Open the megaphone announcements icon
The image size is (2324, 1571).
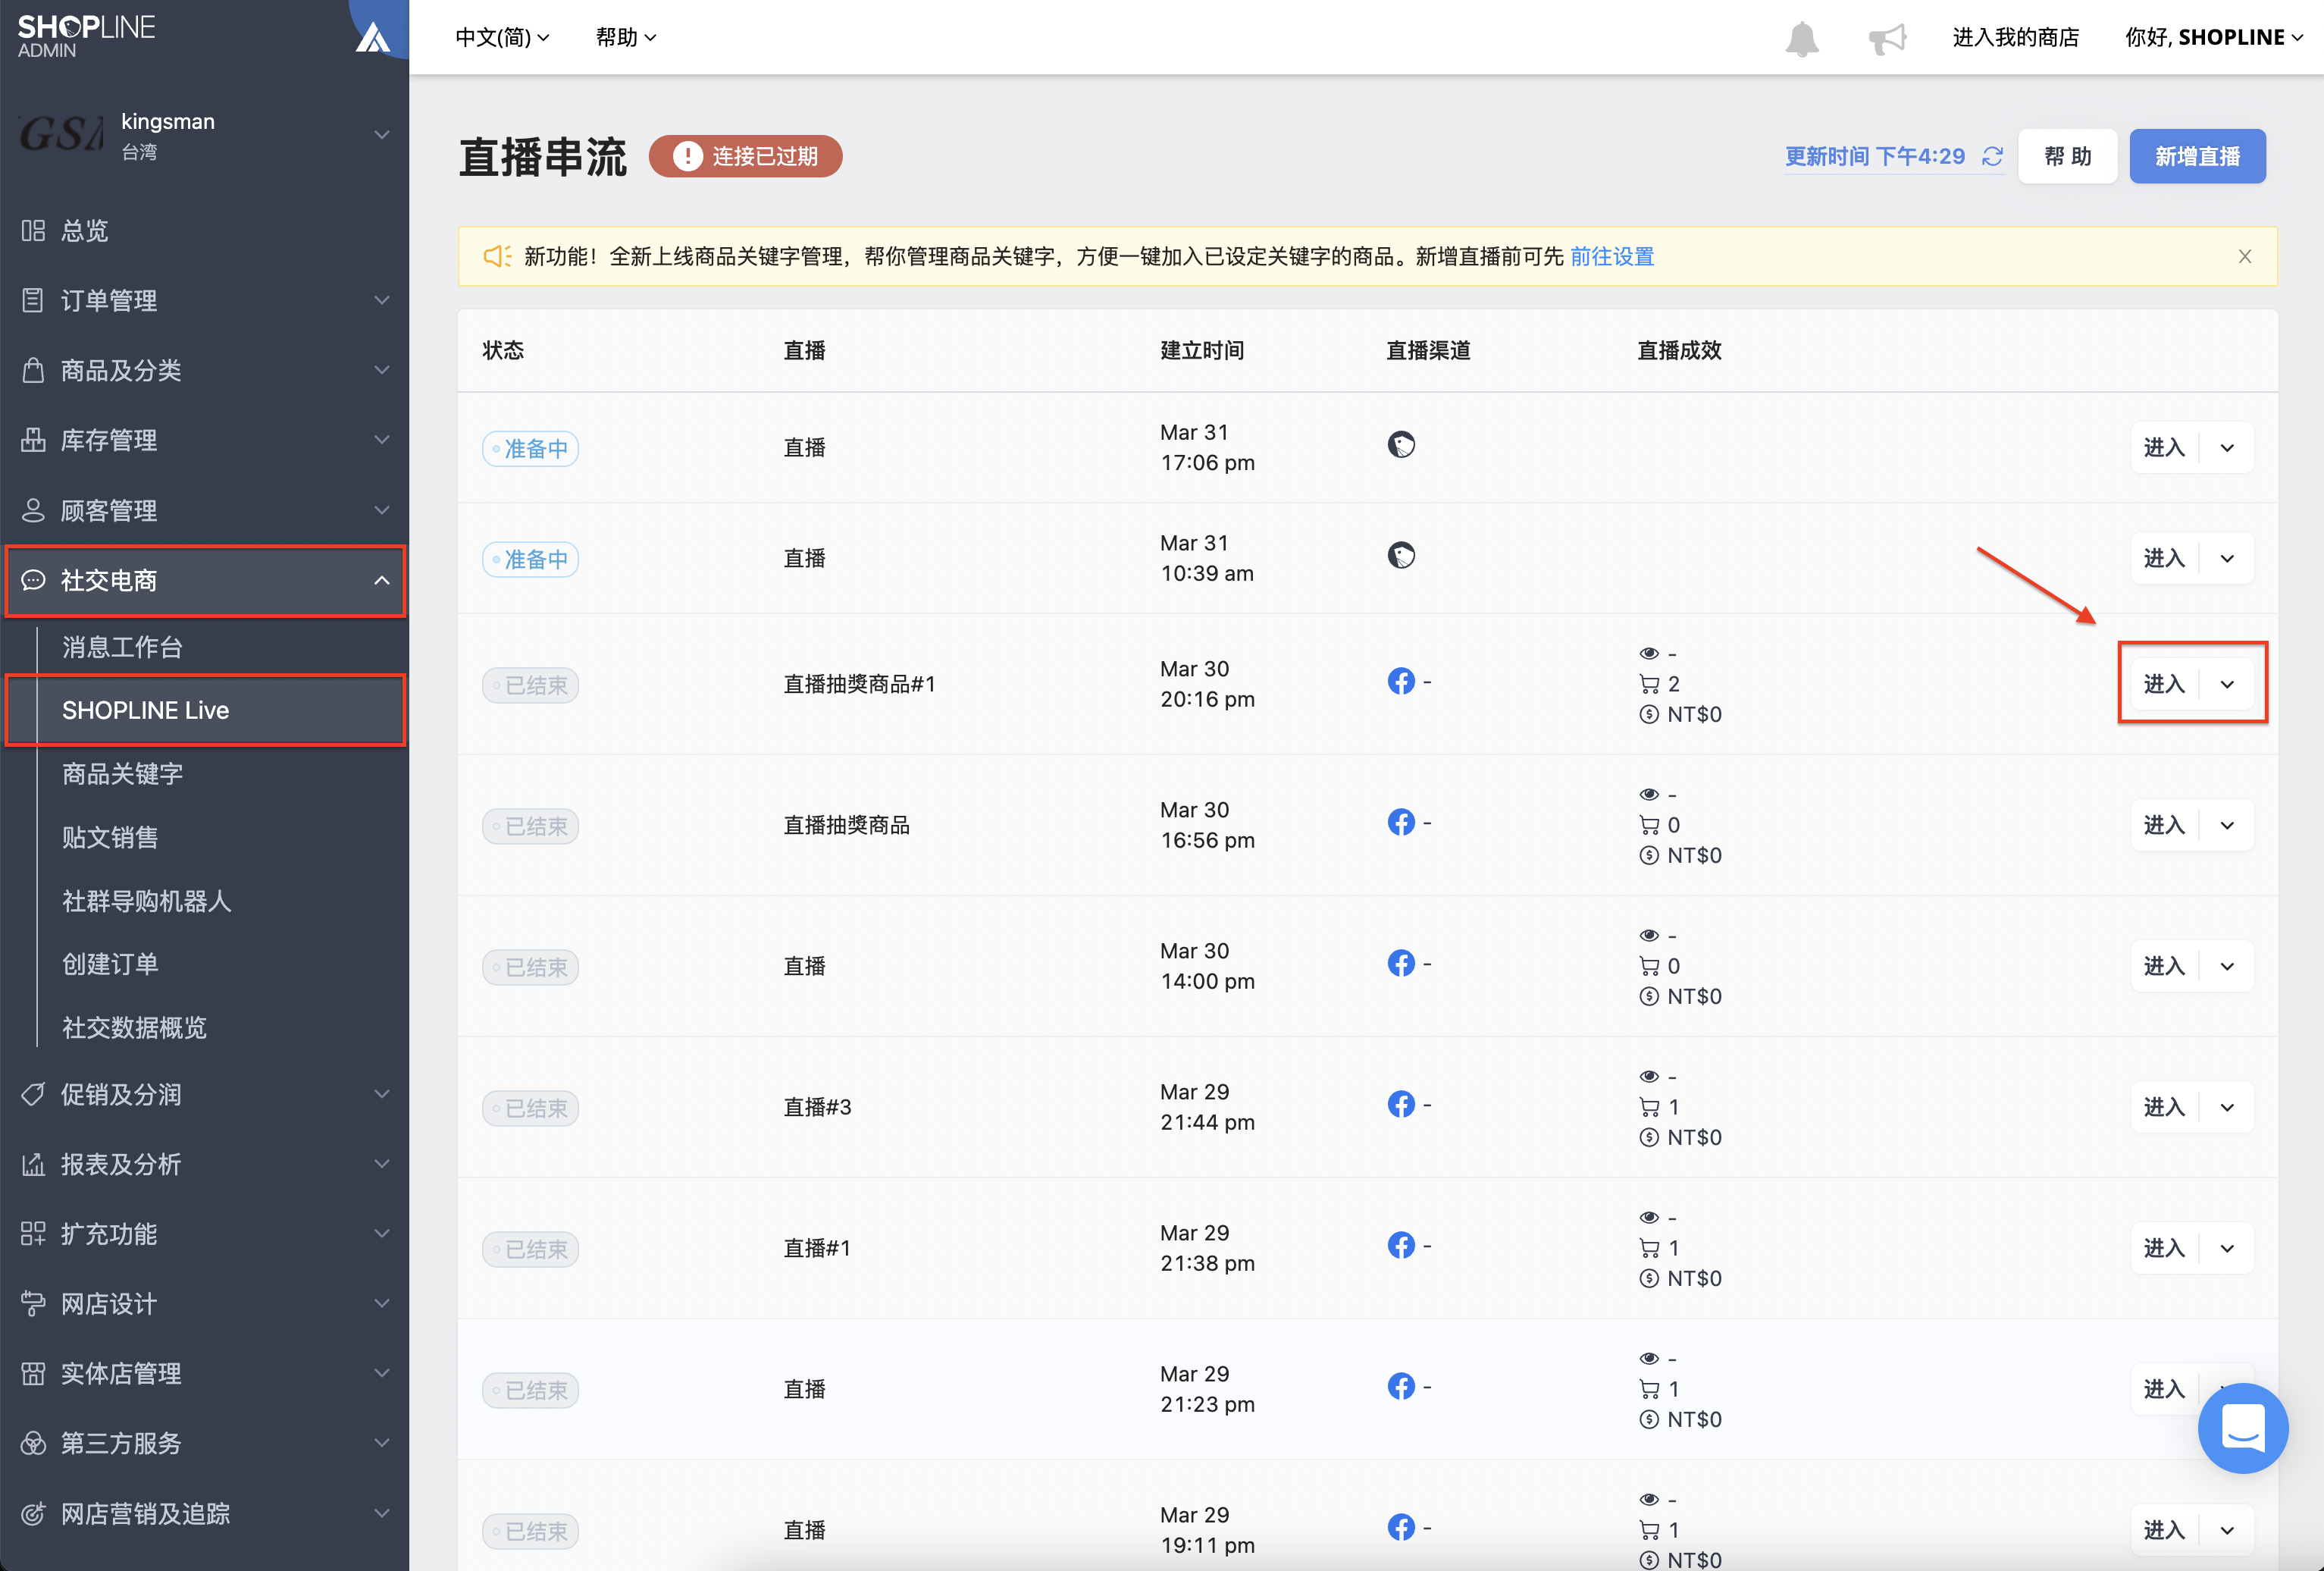tap(1887, 39)
